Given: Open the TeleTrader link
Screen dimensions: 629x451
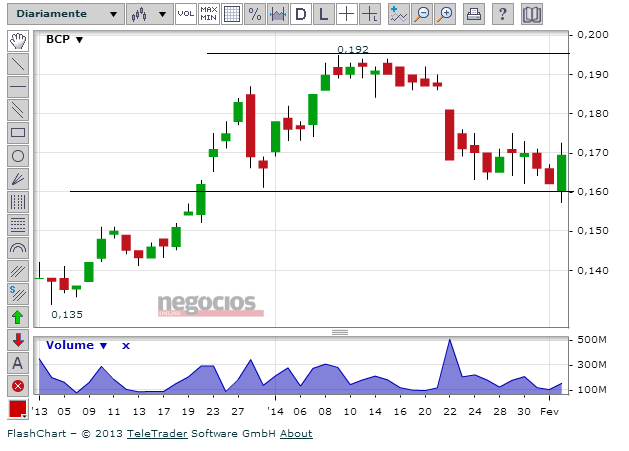Looking at the screenshot, I should (157, 434).
